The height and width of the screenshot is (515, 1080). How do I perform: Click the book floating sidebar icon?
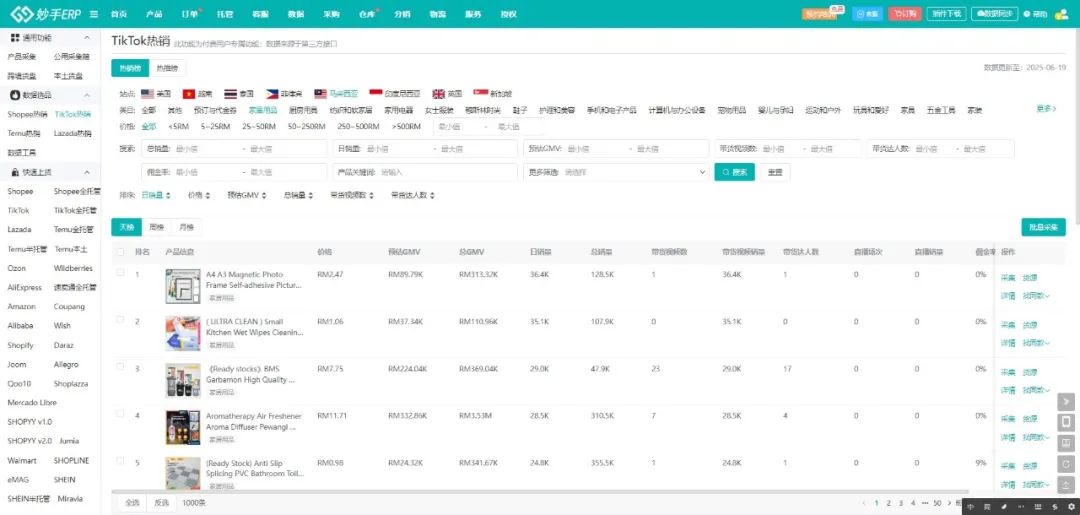click(1066, 443)
